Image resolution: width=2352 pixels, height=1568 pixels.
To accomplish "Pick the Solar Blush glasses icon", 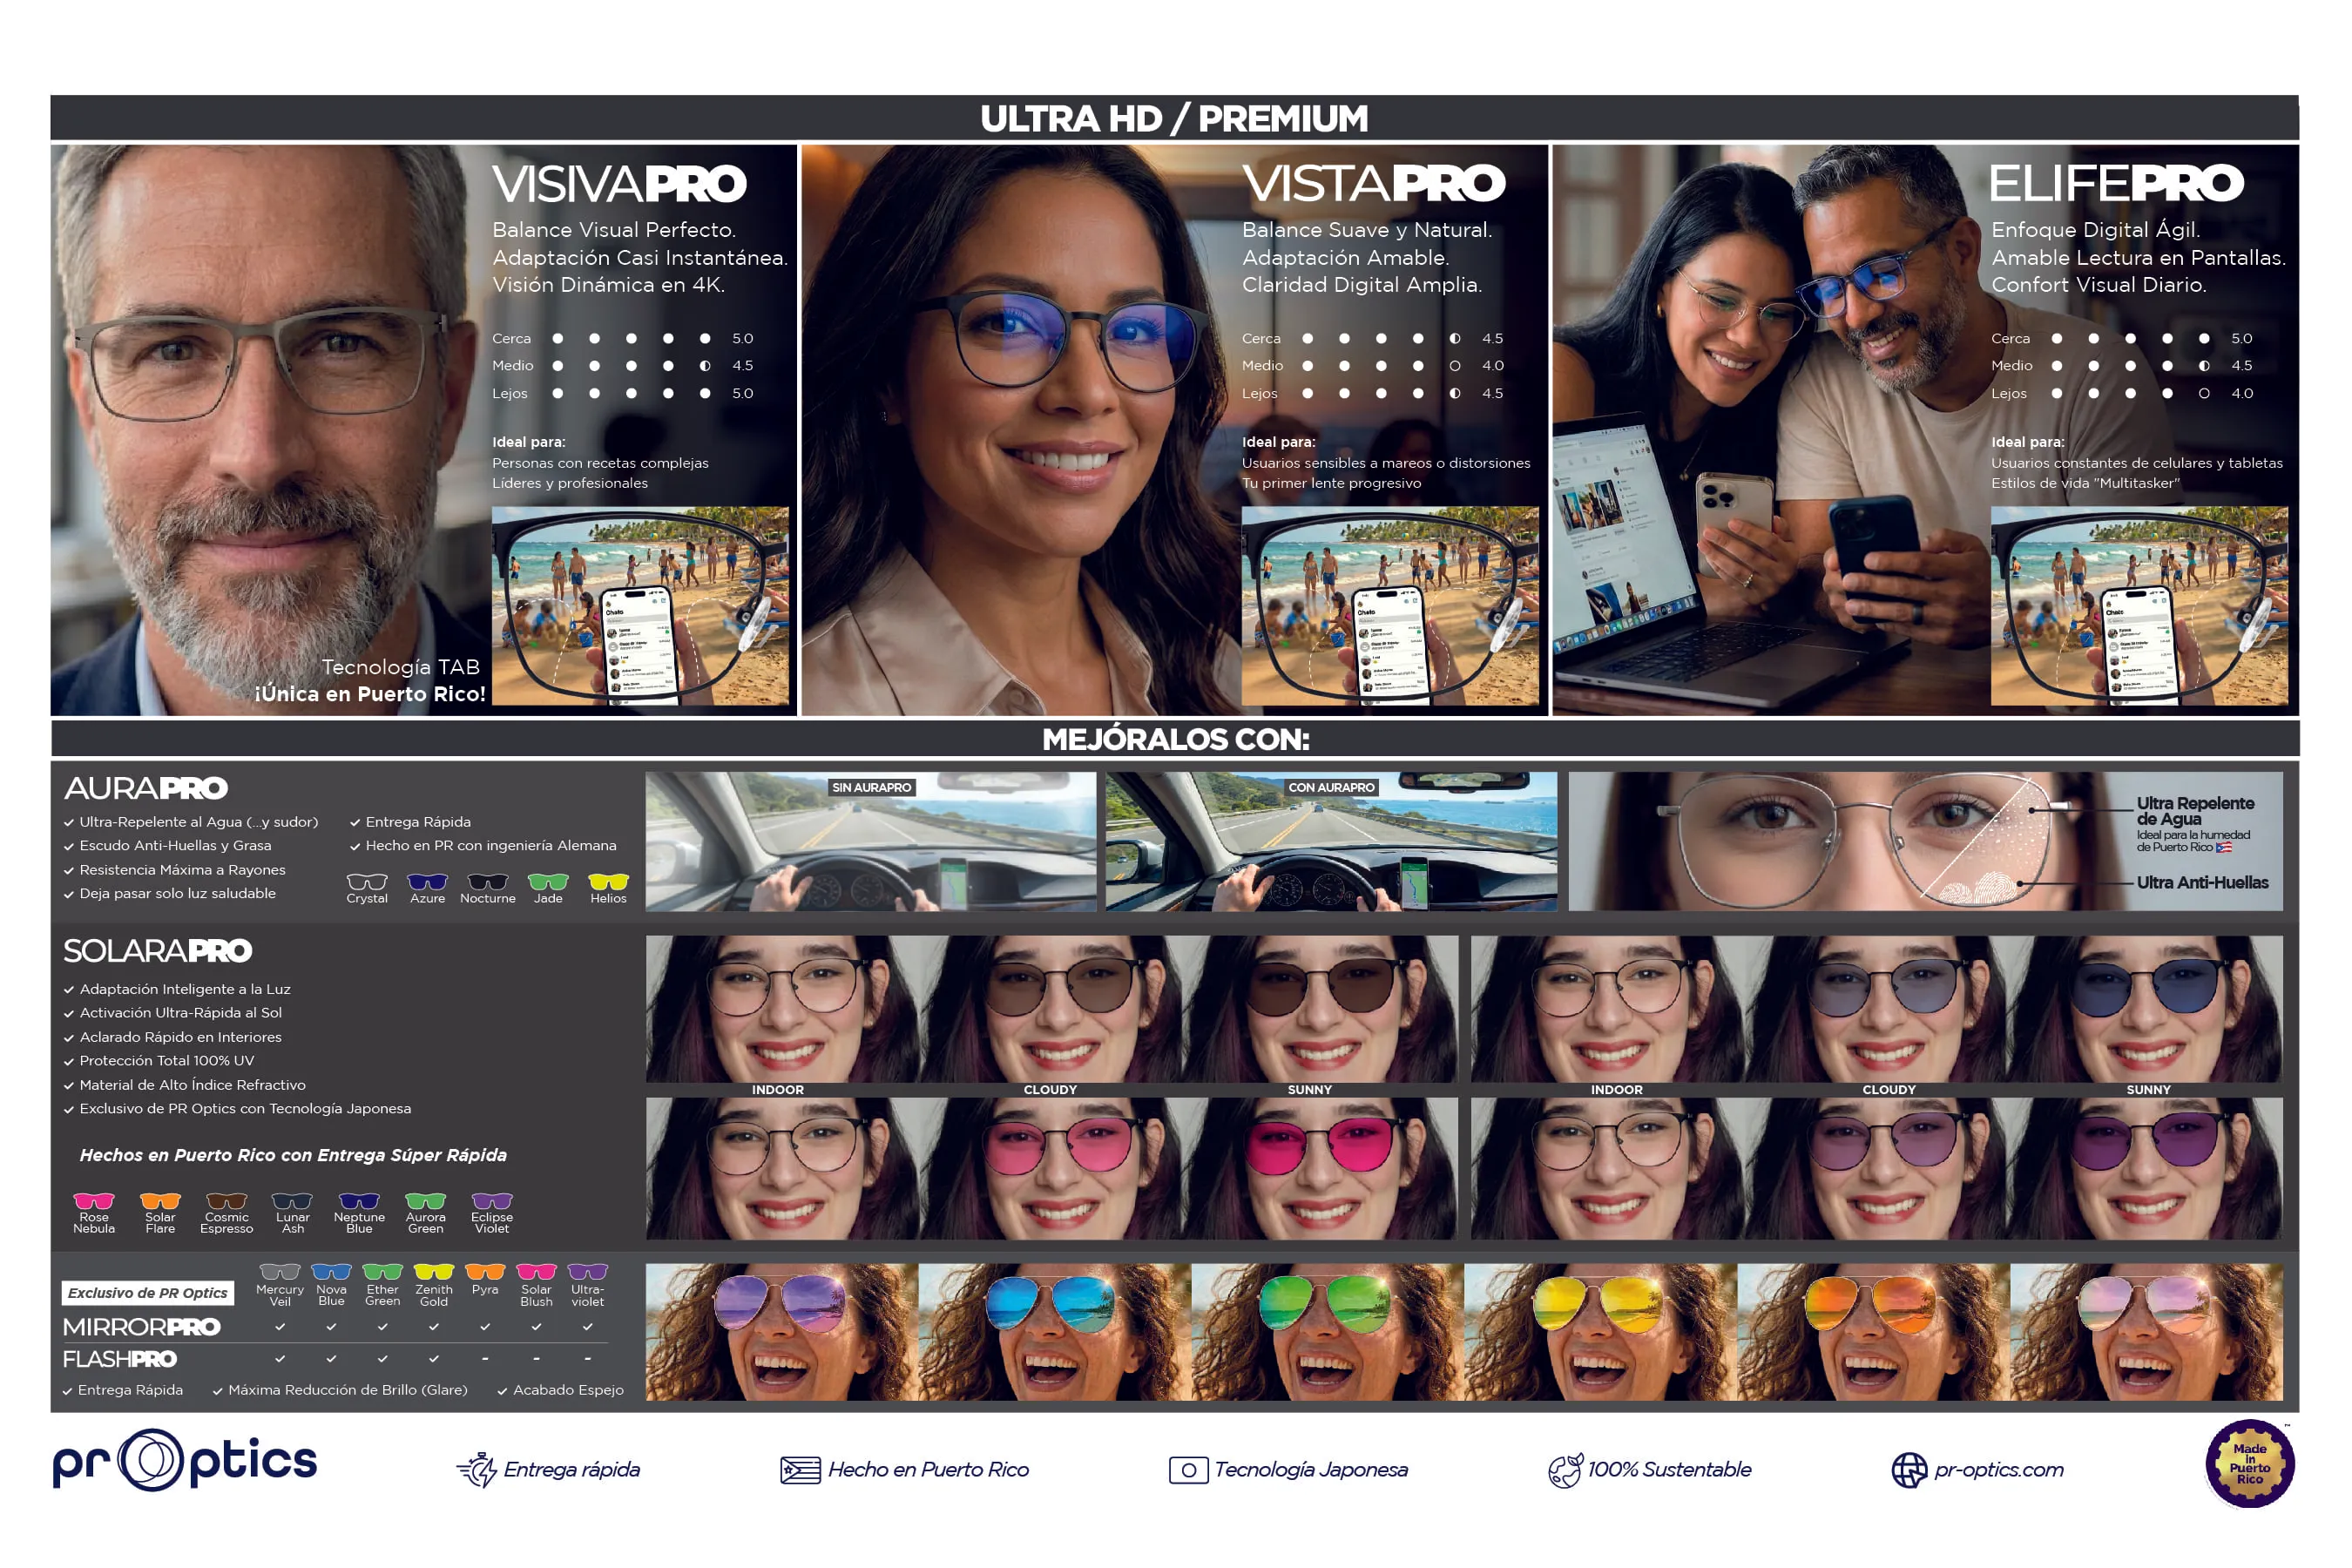I will coord(536,1272).
